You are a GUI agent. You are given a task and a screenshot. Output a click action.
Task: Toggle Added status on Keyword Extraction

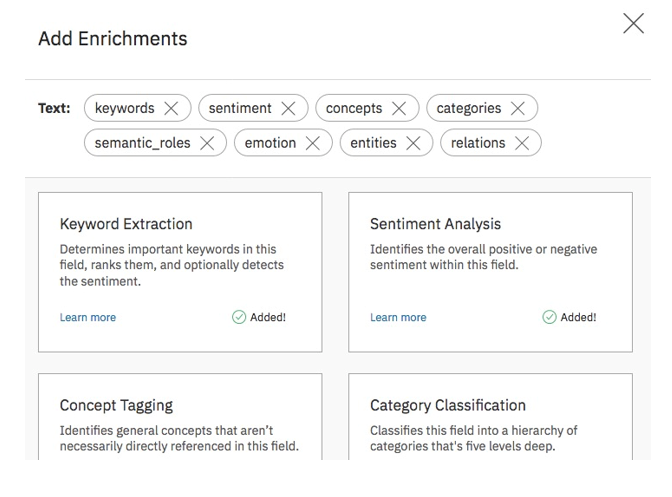(259, 317)
